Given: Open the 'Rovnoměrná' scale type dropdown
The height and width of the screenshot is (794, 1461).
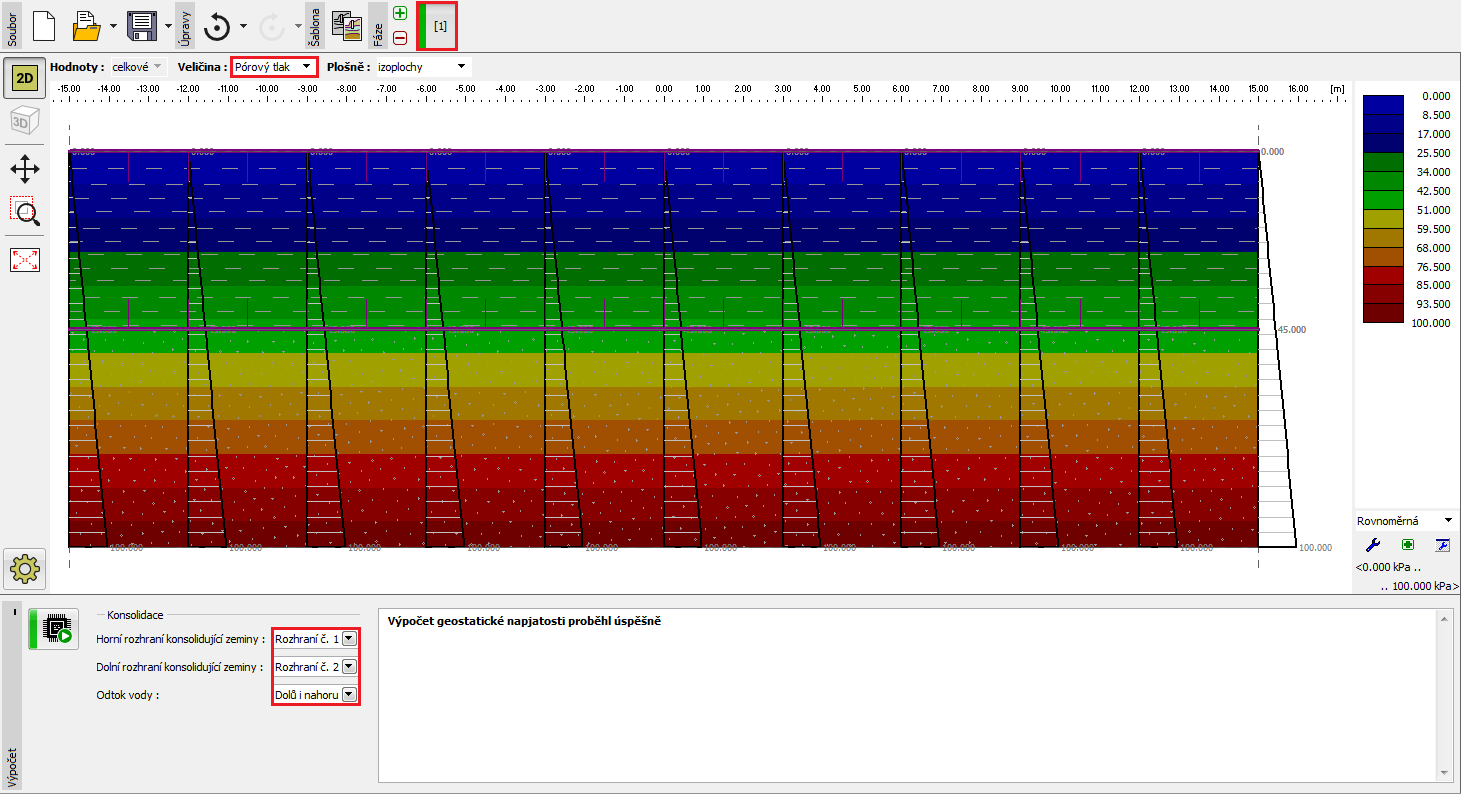Looking at the screenshot, I should pos(1405,521).
